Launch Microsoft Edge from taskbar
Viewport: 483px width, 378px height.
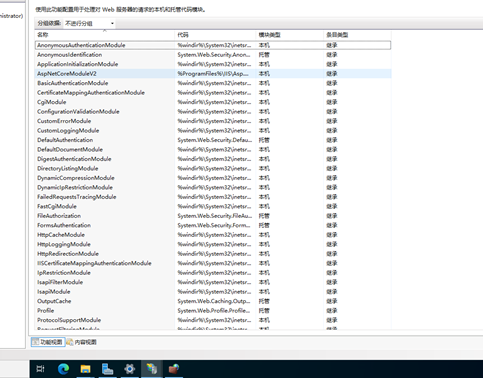[x=63, y=369]
